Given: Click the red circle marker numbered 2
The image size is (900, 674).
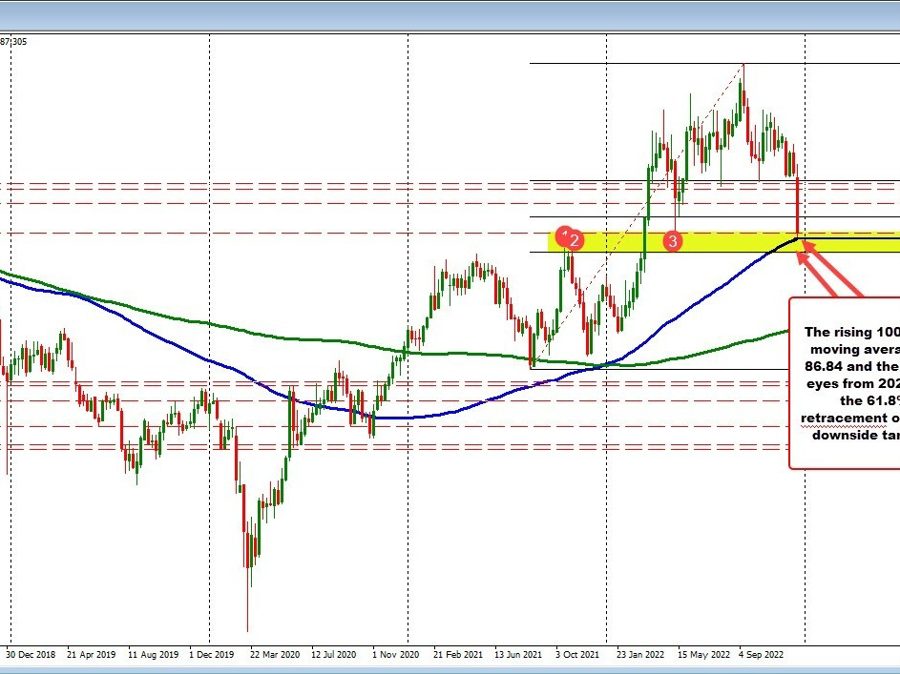Looking at the screenshot, I should 575,240.
